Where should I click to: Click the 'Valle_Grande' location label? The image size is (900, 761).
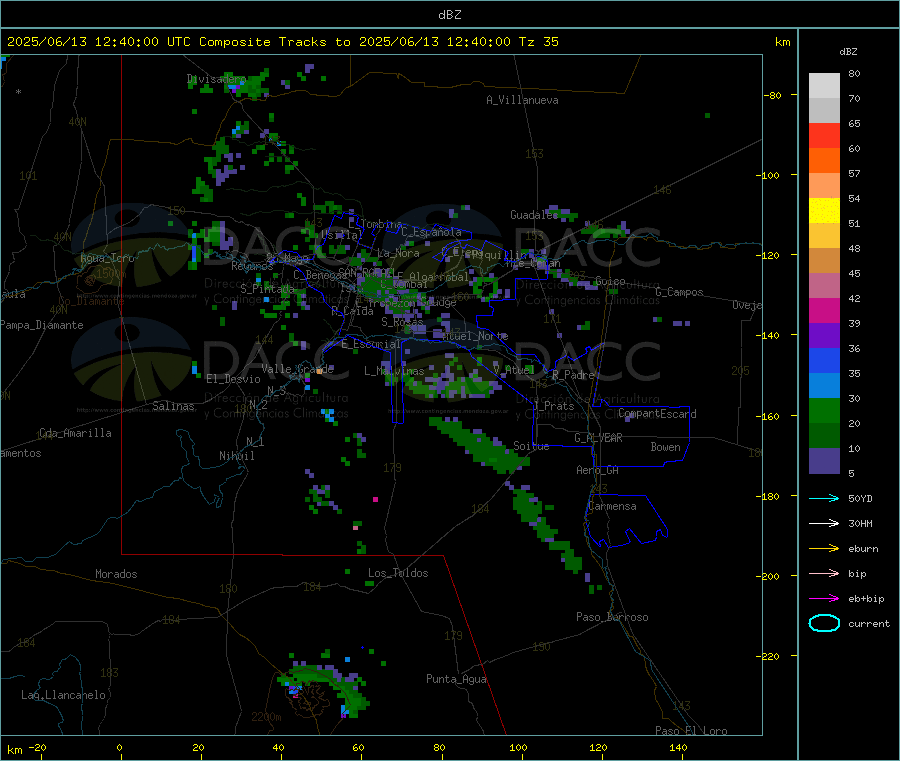(297, 369)
